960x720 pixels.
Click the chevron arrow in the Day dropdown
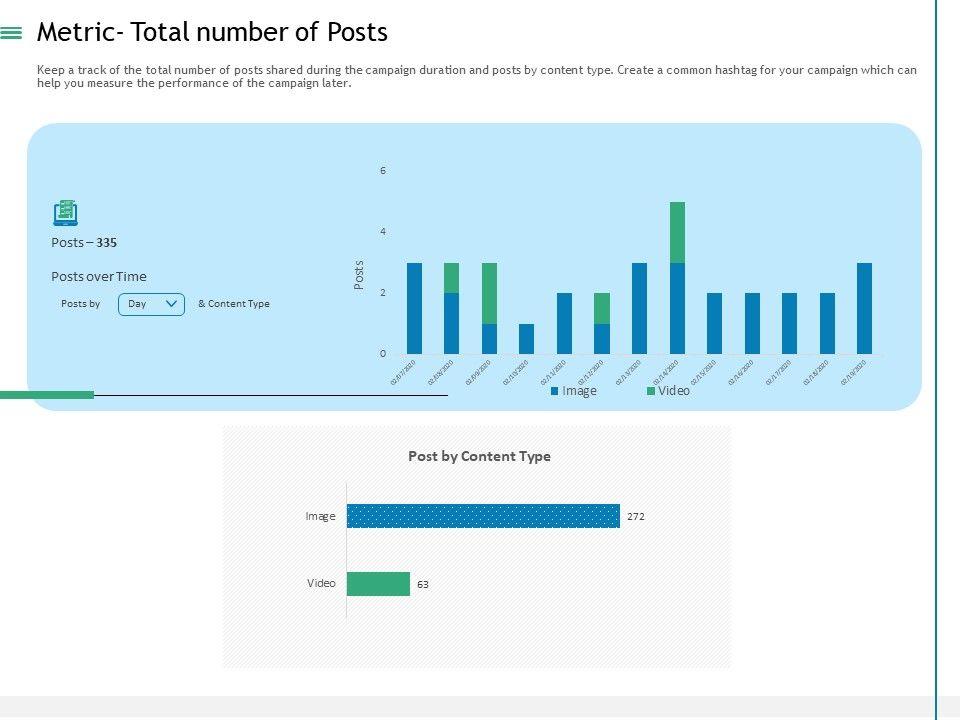[x=171, y=304]
